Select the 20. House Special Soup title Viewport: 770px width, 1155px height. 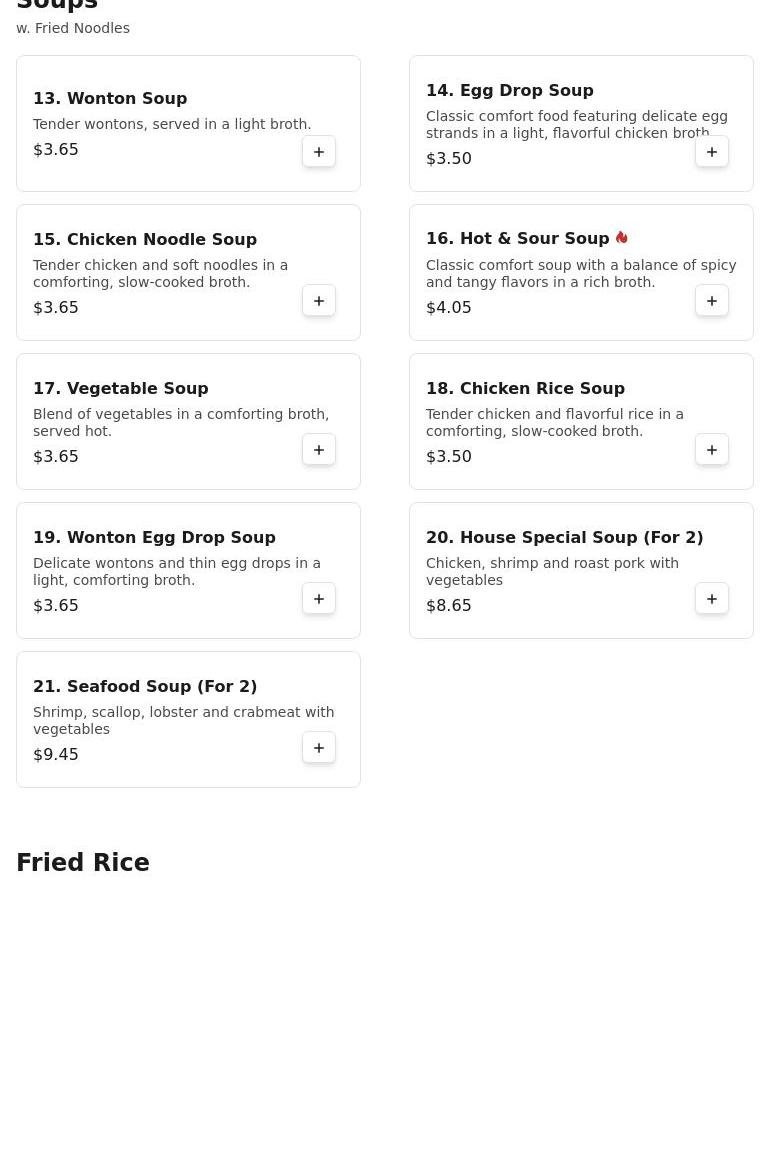[x=564, y=537]
